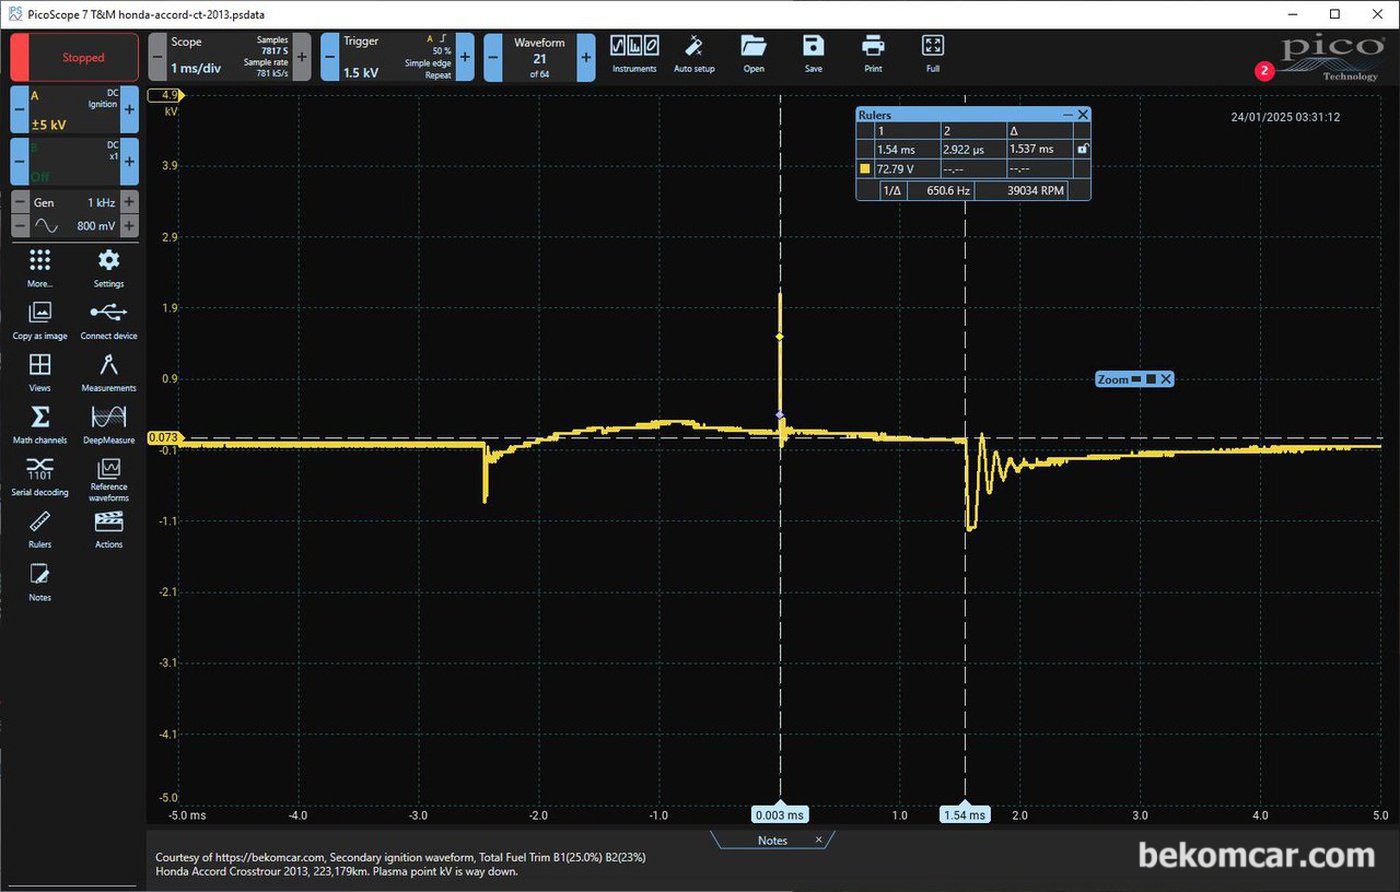Open Measurements tool
The image size is (1400, 892).
pyautogui.click(x=108, y=372)
